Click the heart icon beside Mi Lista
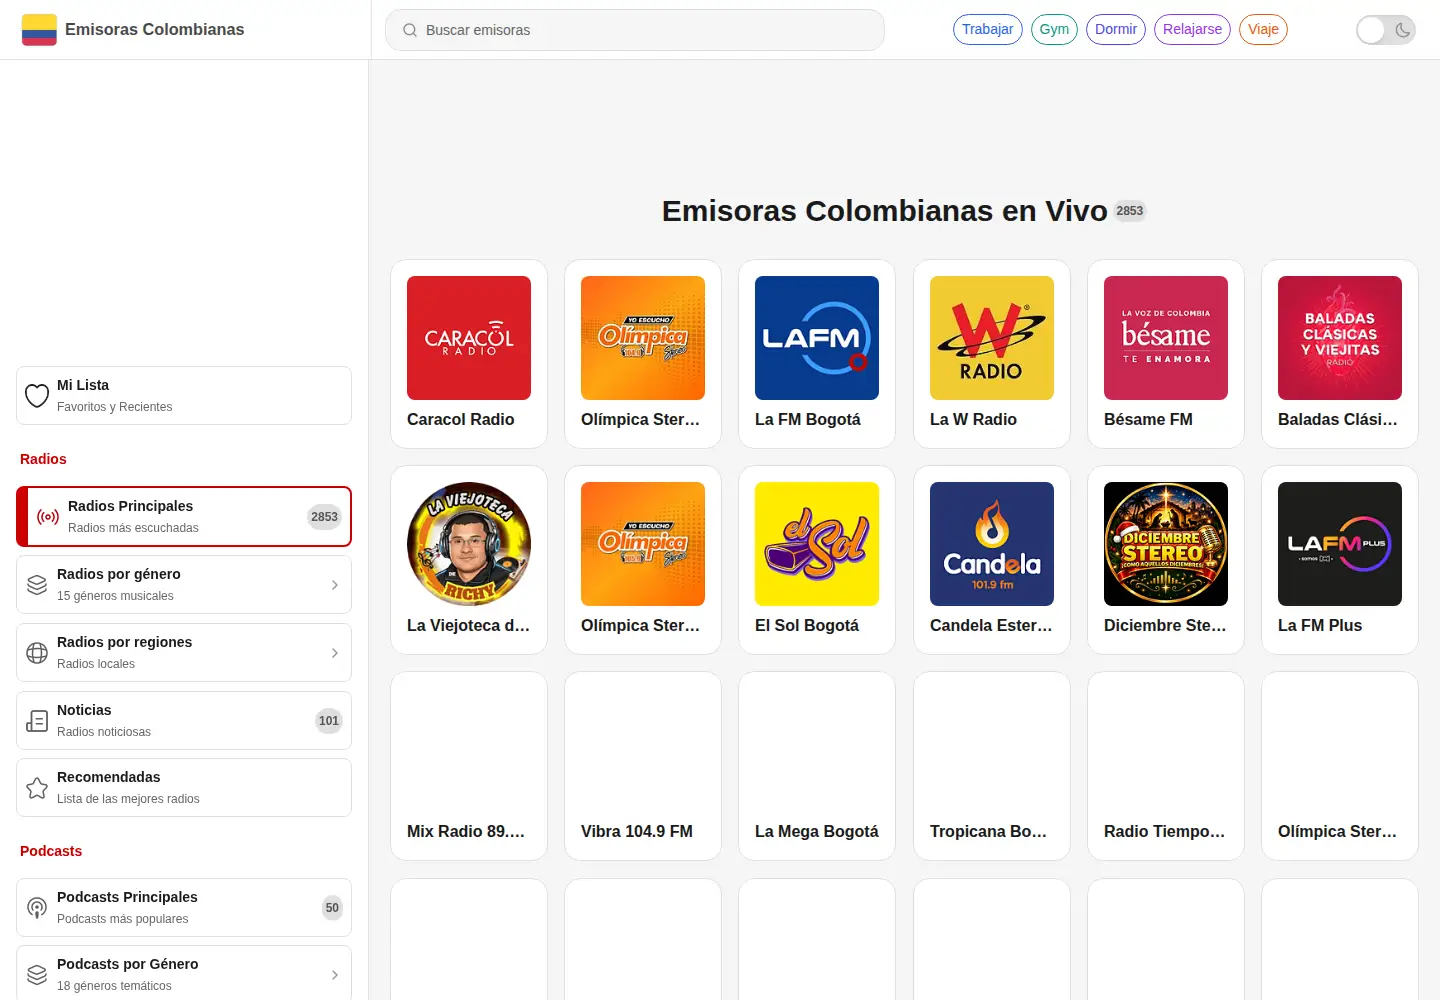 pyautogui.click(x=37, y=396)
